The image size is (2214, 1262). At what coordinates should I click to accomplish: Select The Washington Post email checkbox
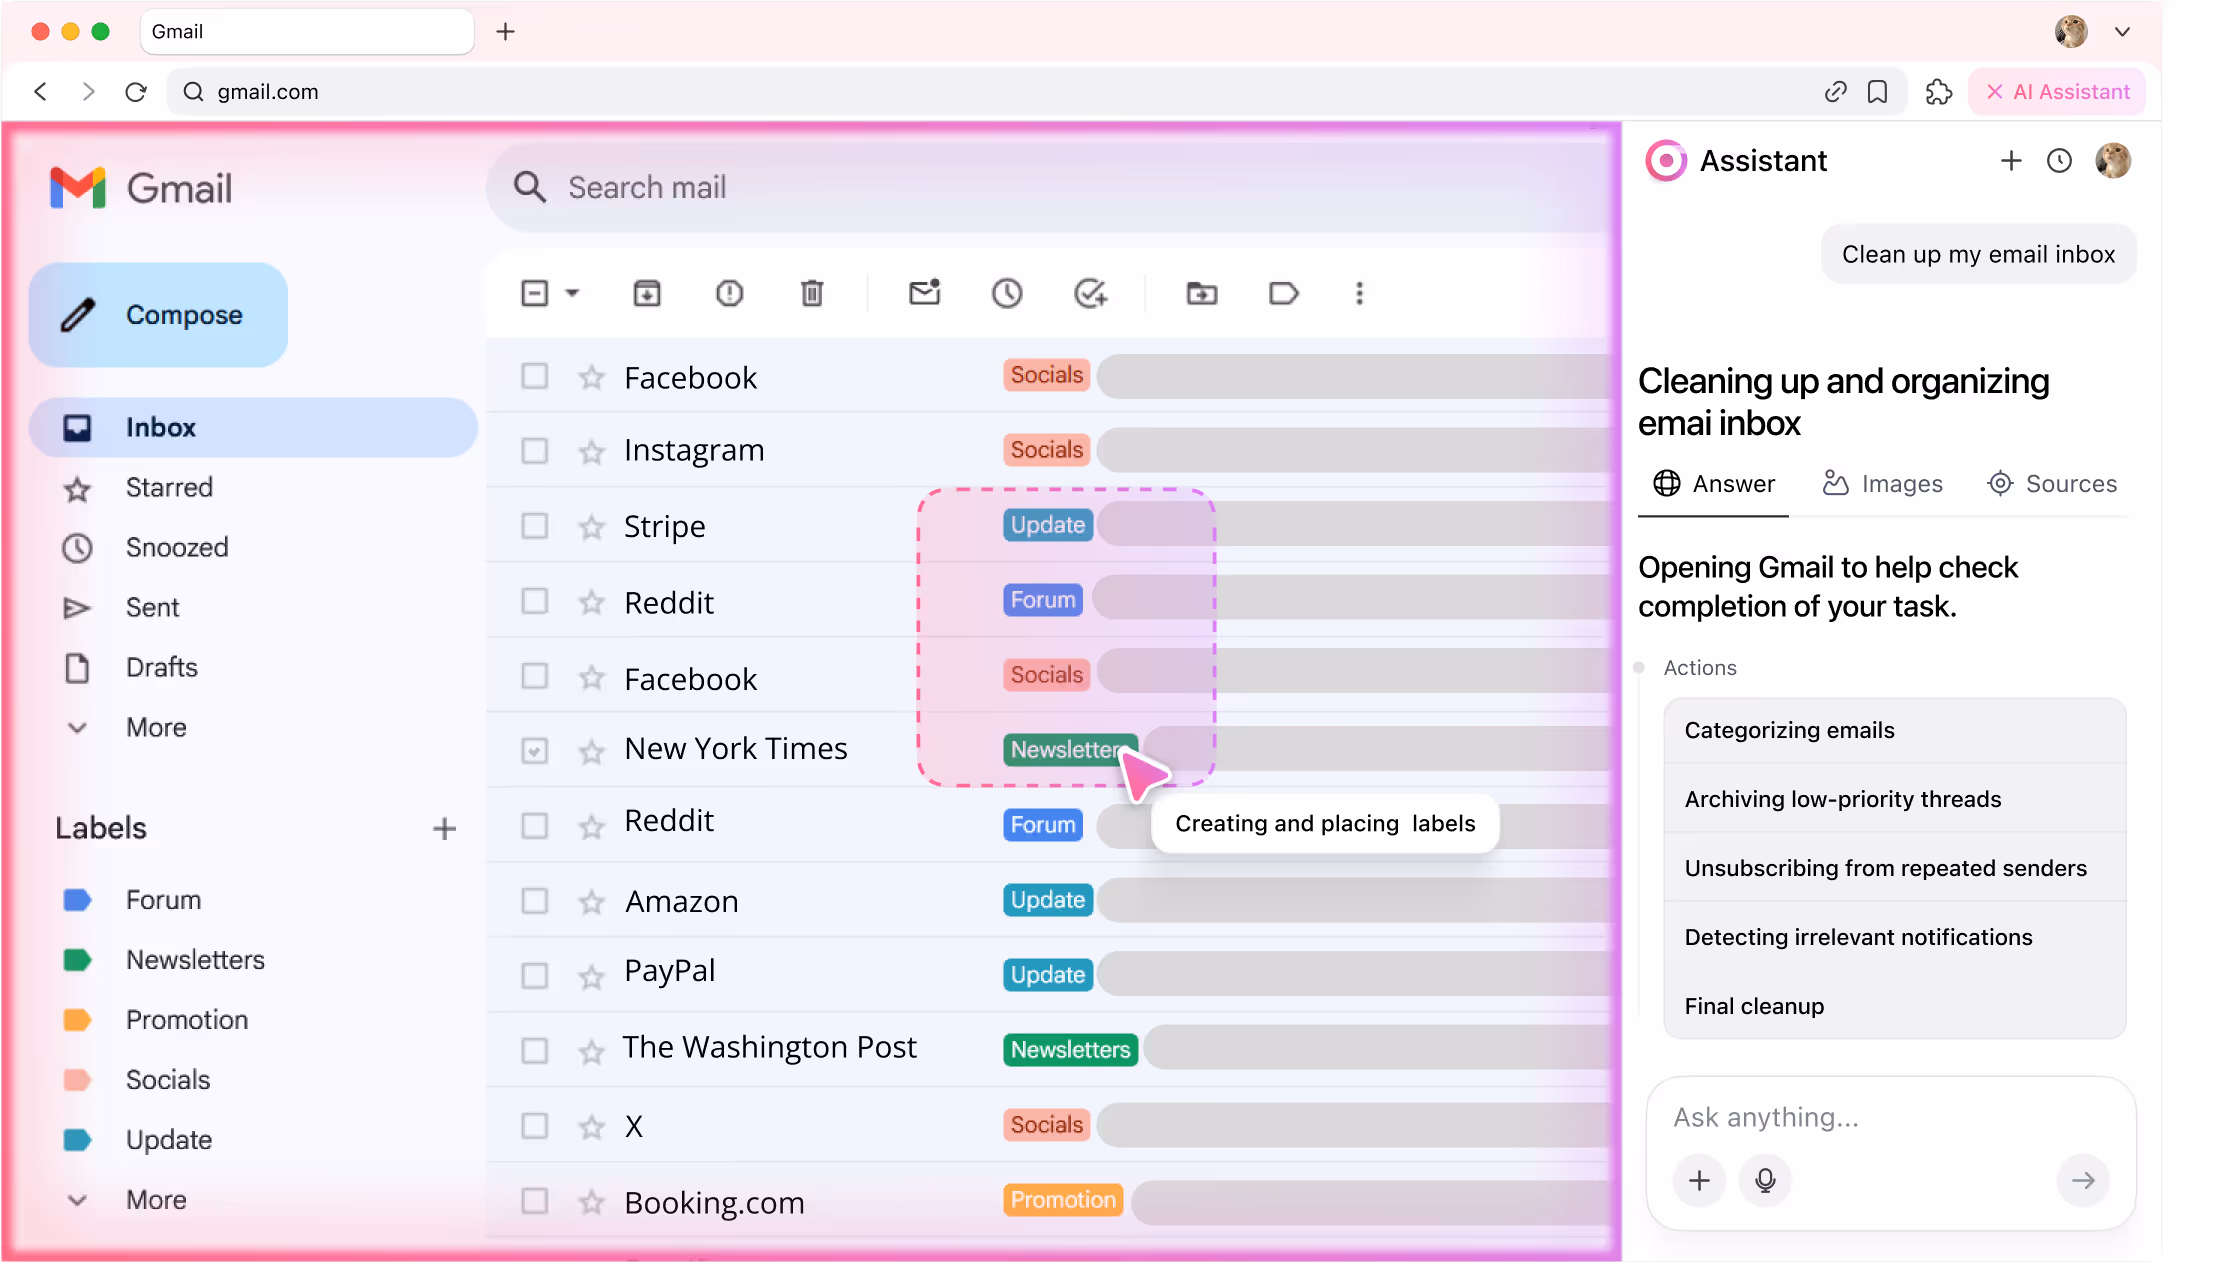(x=535, y=1051)
